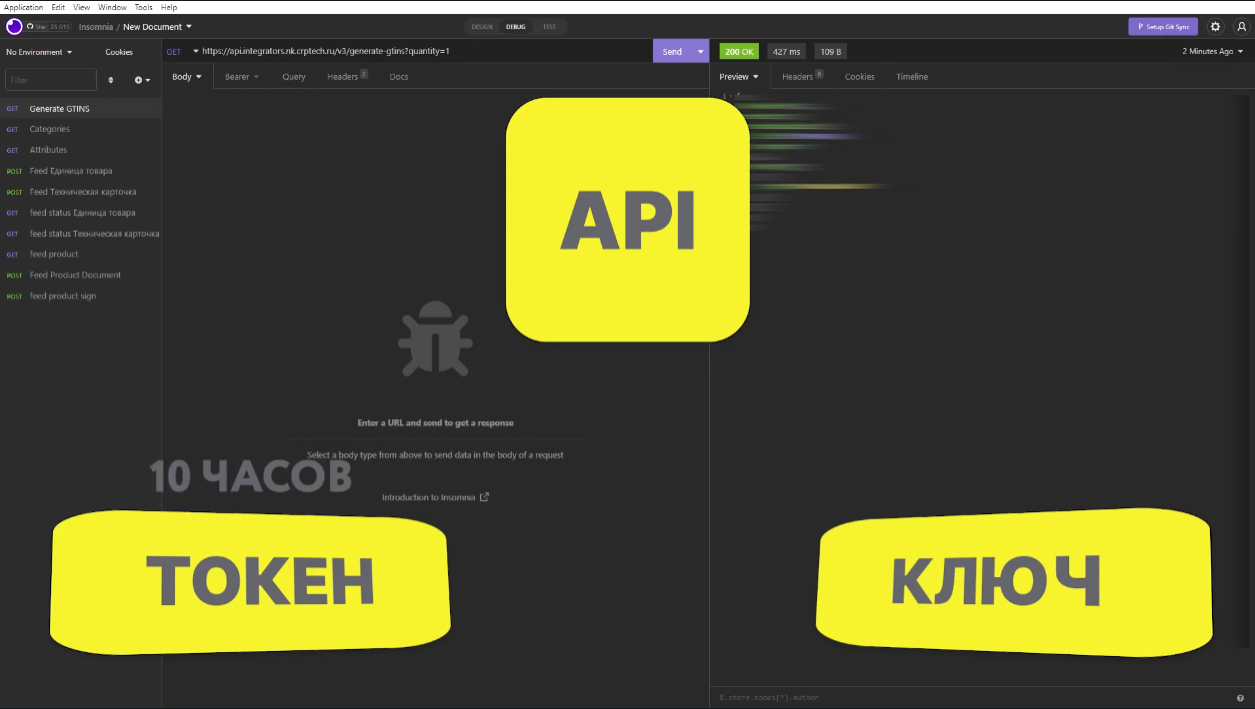
Task: Open the Window menu
Action: pos(112,7)
